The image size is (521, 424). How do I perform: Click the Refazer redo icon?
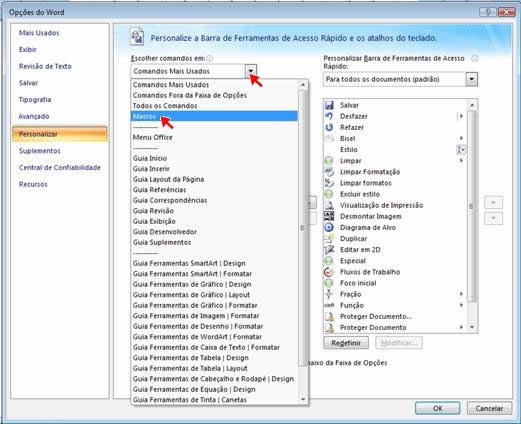[x=329, y=127]
